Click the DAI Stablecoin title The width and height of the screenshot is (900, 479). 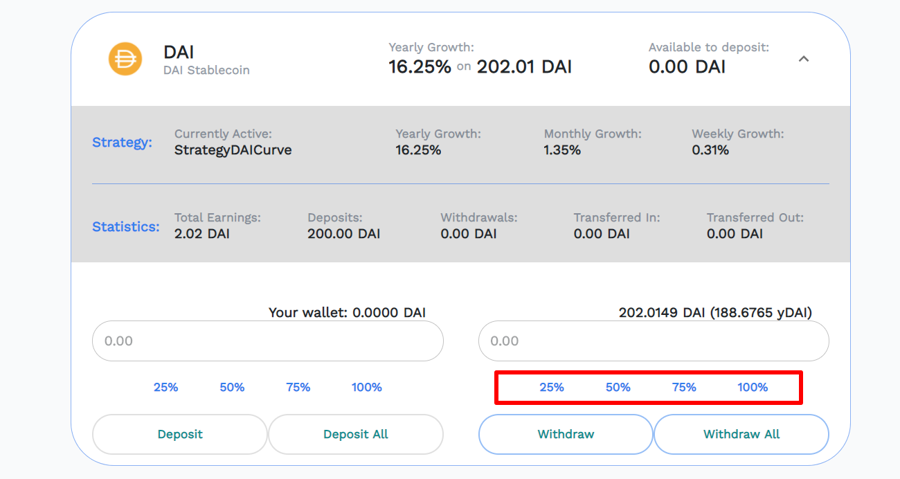coord(179,52)
